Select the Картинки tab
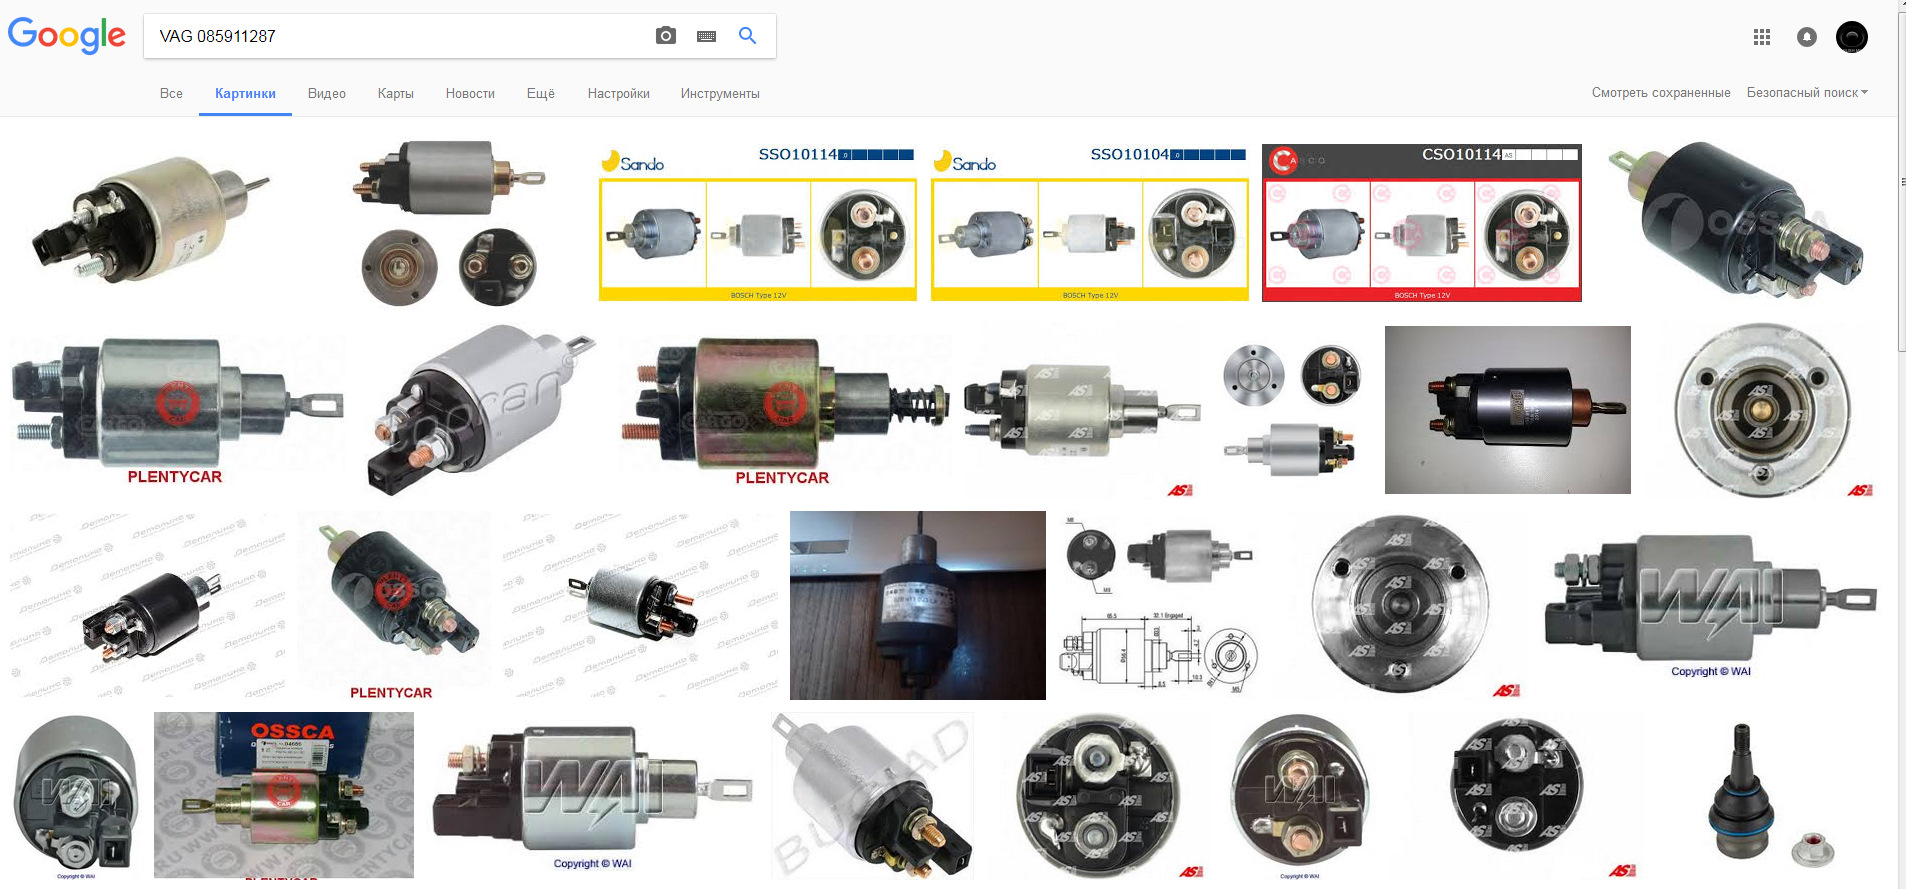Screen dimensions: 1906x889 (x=245, y=93)
